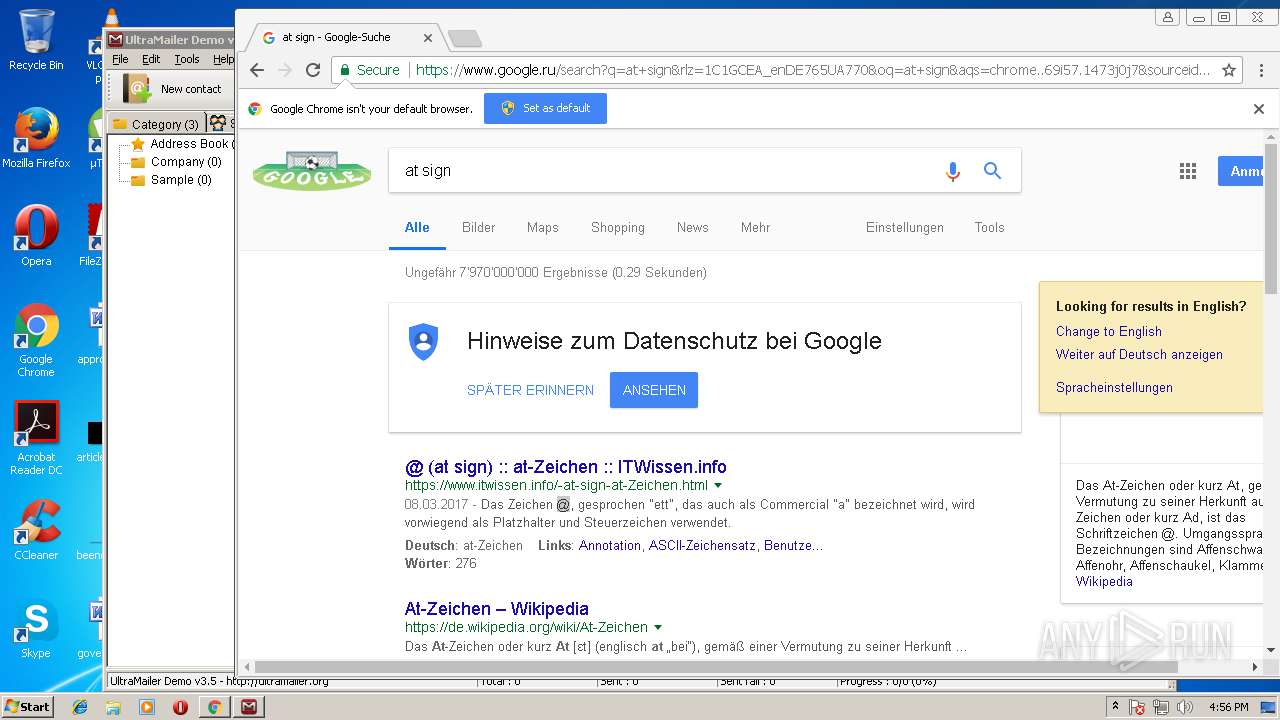Click the voice search microphone icon

[952, 171]
